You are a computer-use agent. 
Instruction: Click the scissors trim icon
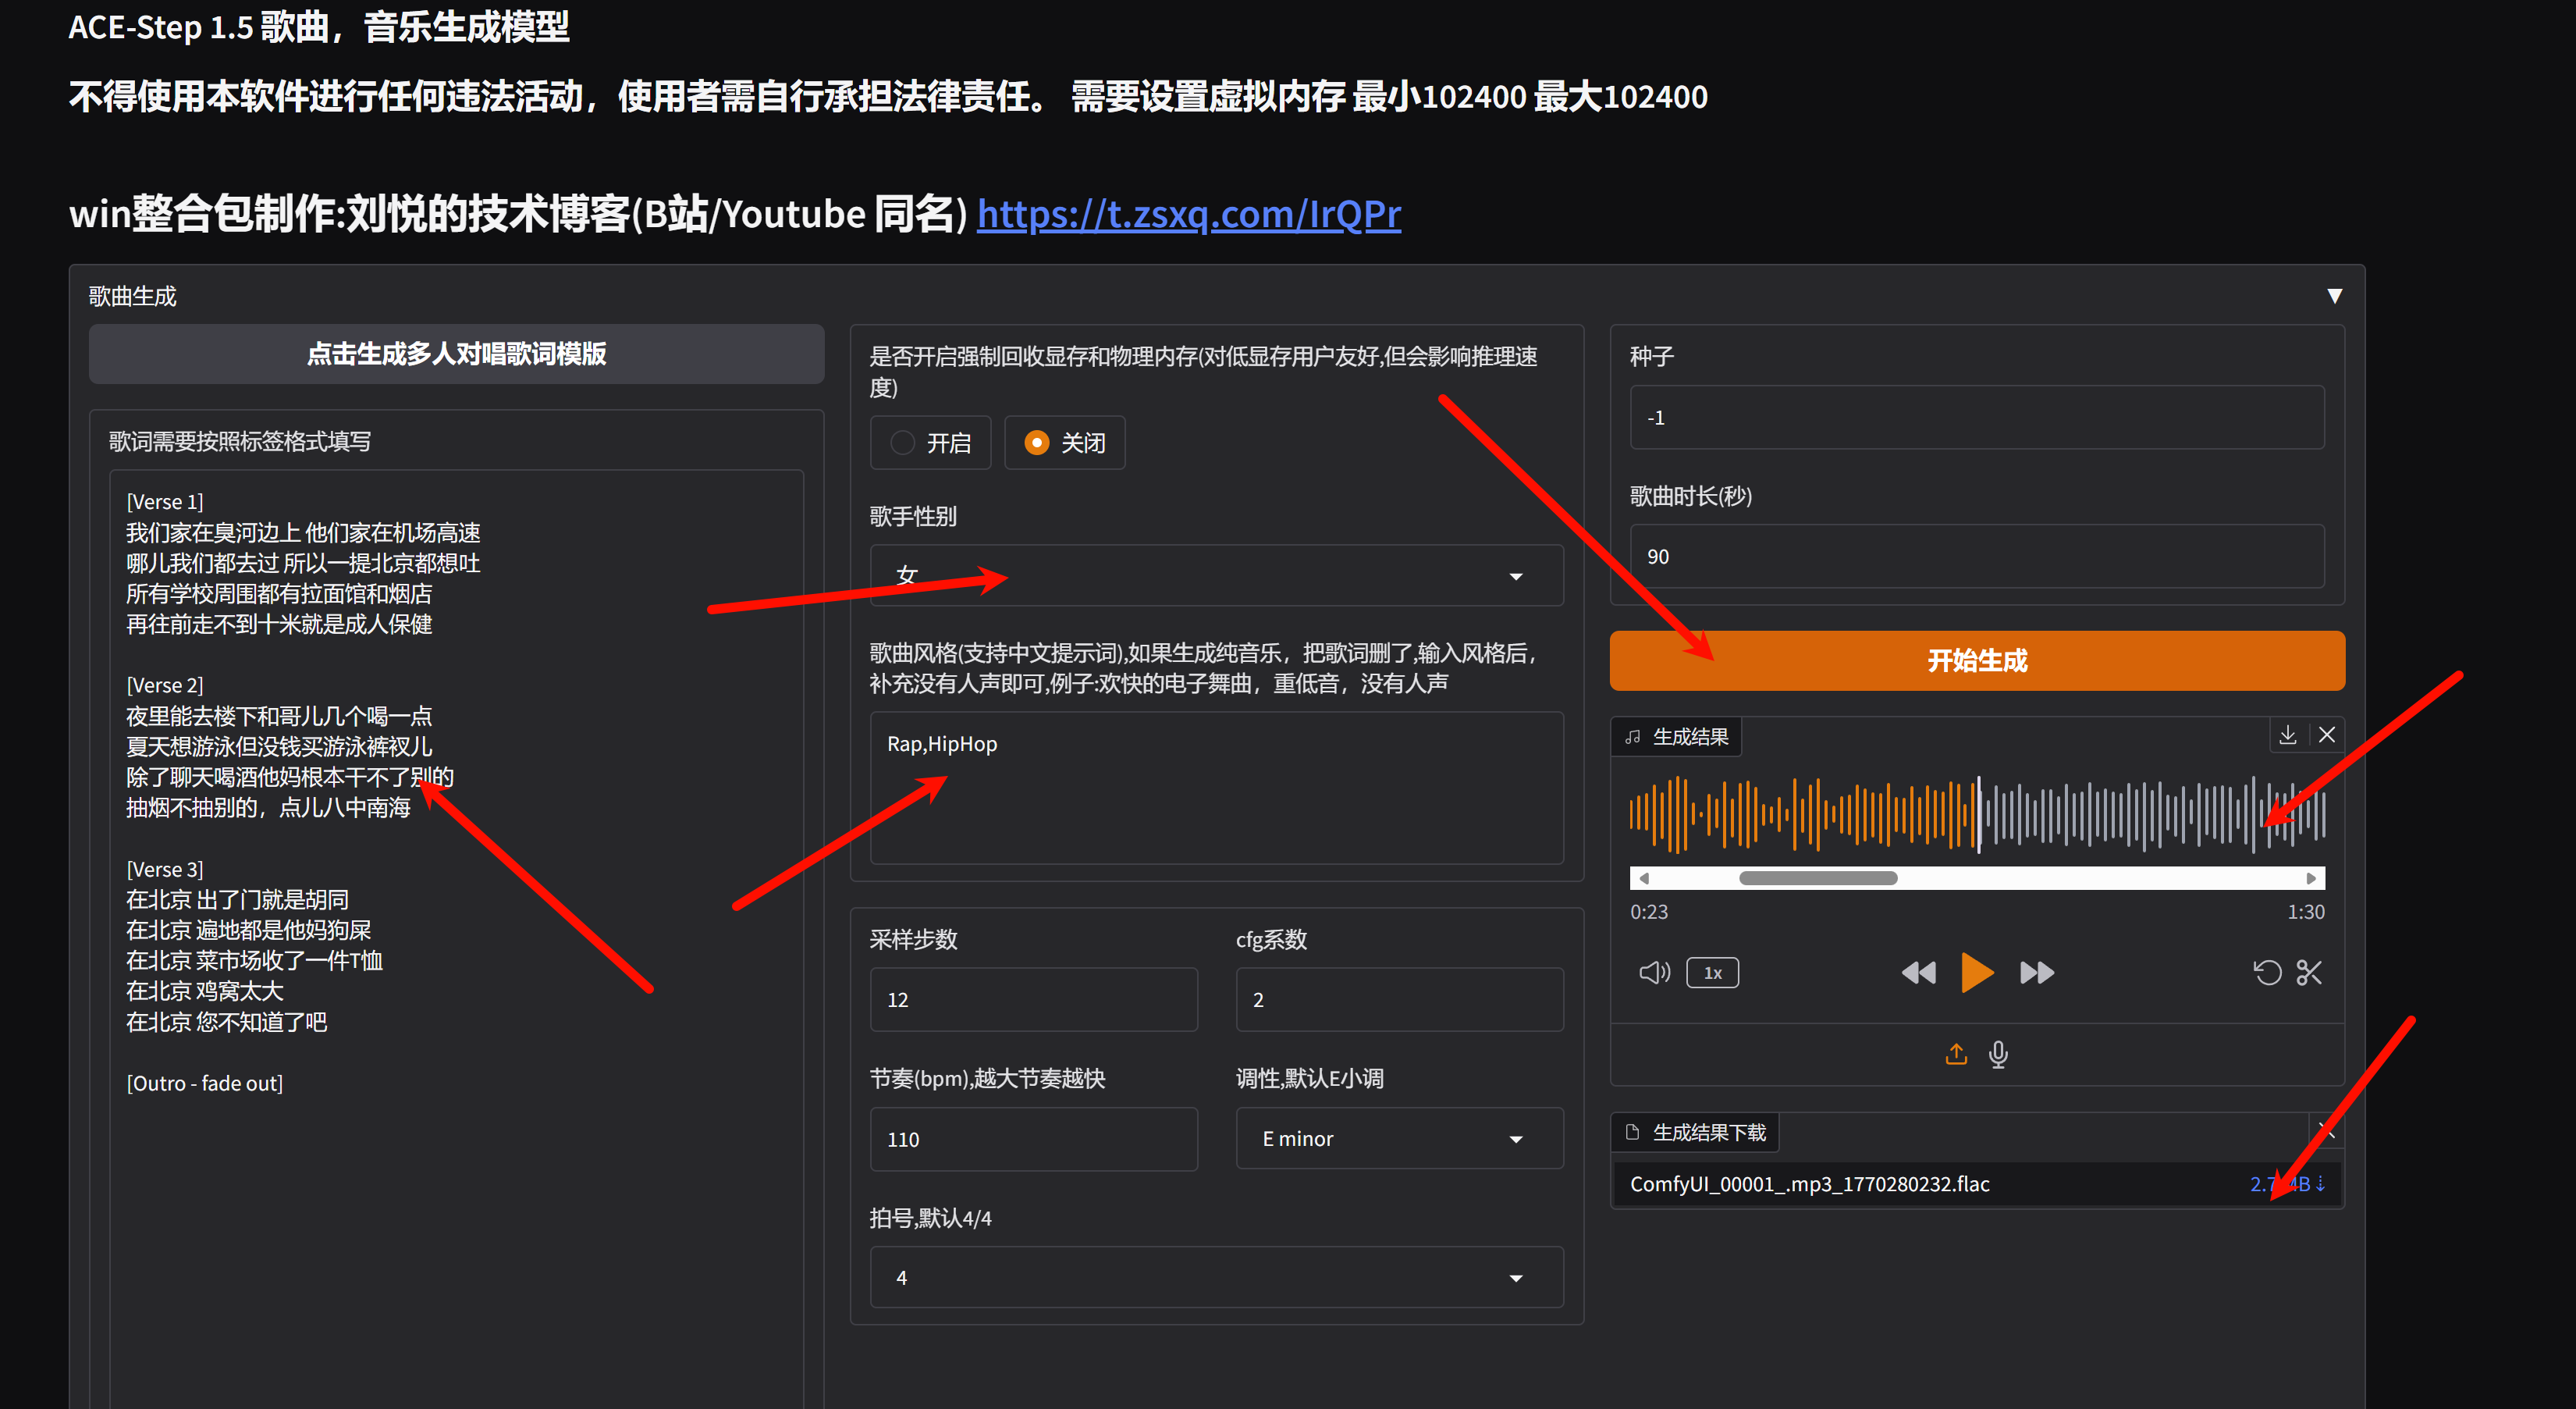2309,972
